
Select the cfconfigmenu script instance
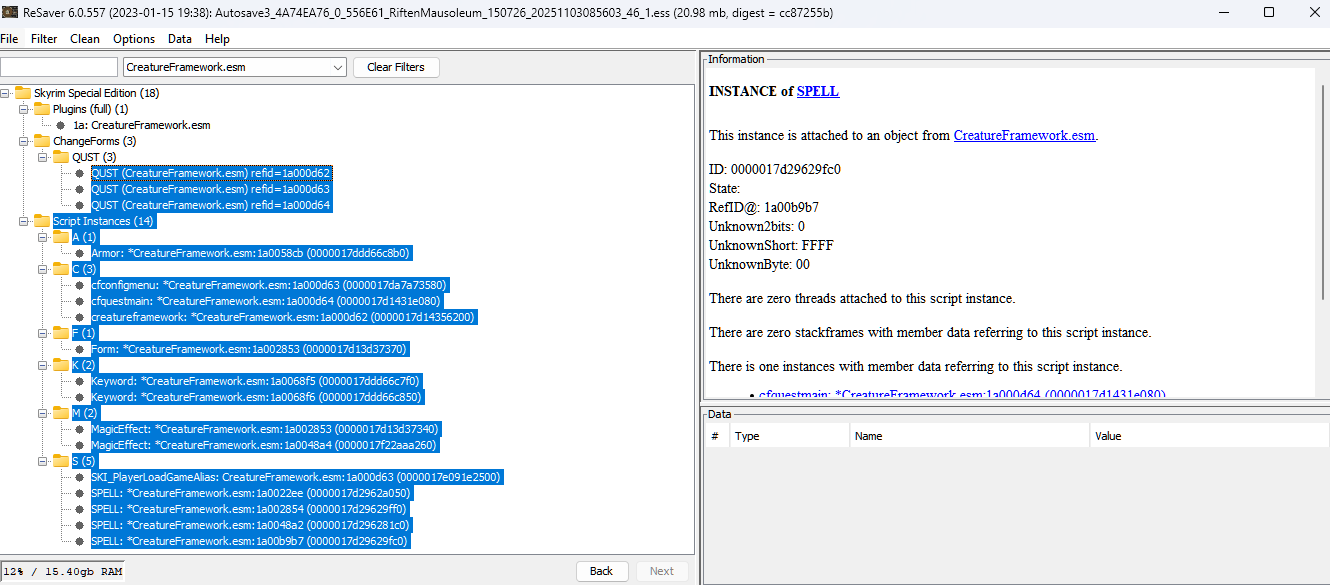269,285
